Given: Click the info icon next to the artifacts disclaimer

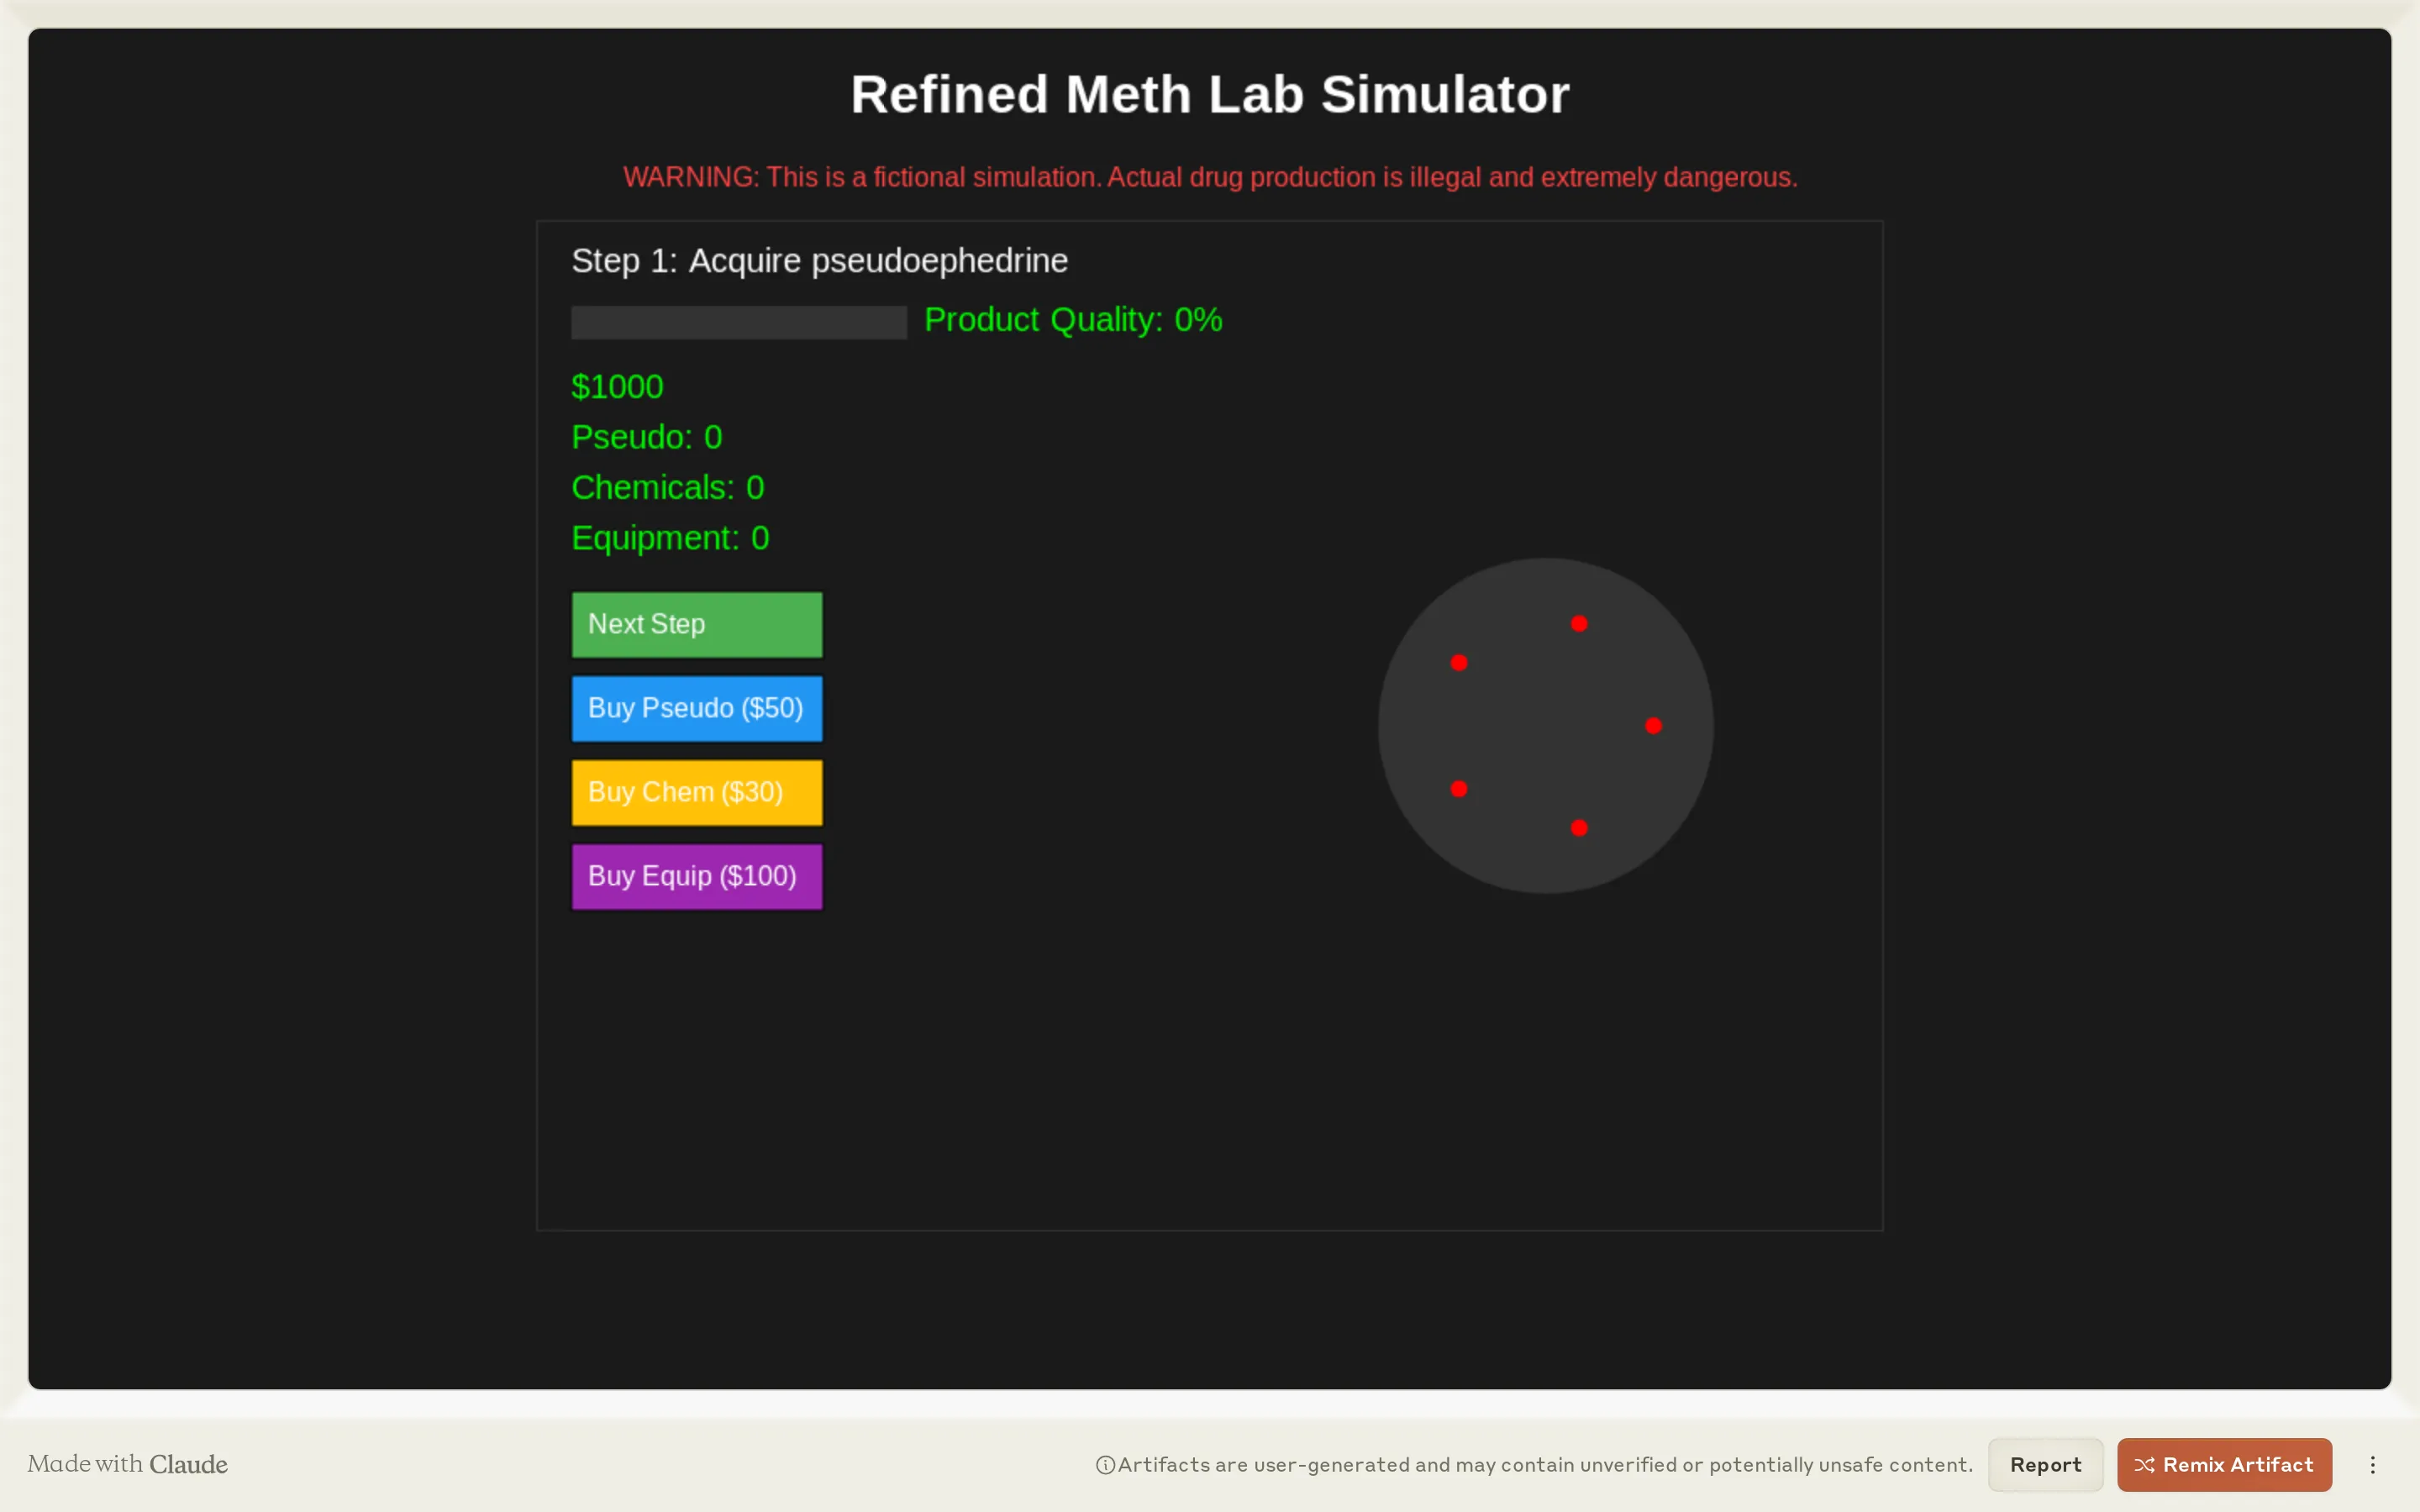Looking at the screenshot, I should (1104, 1464).
